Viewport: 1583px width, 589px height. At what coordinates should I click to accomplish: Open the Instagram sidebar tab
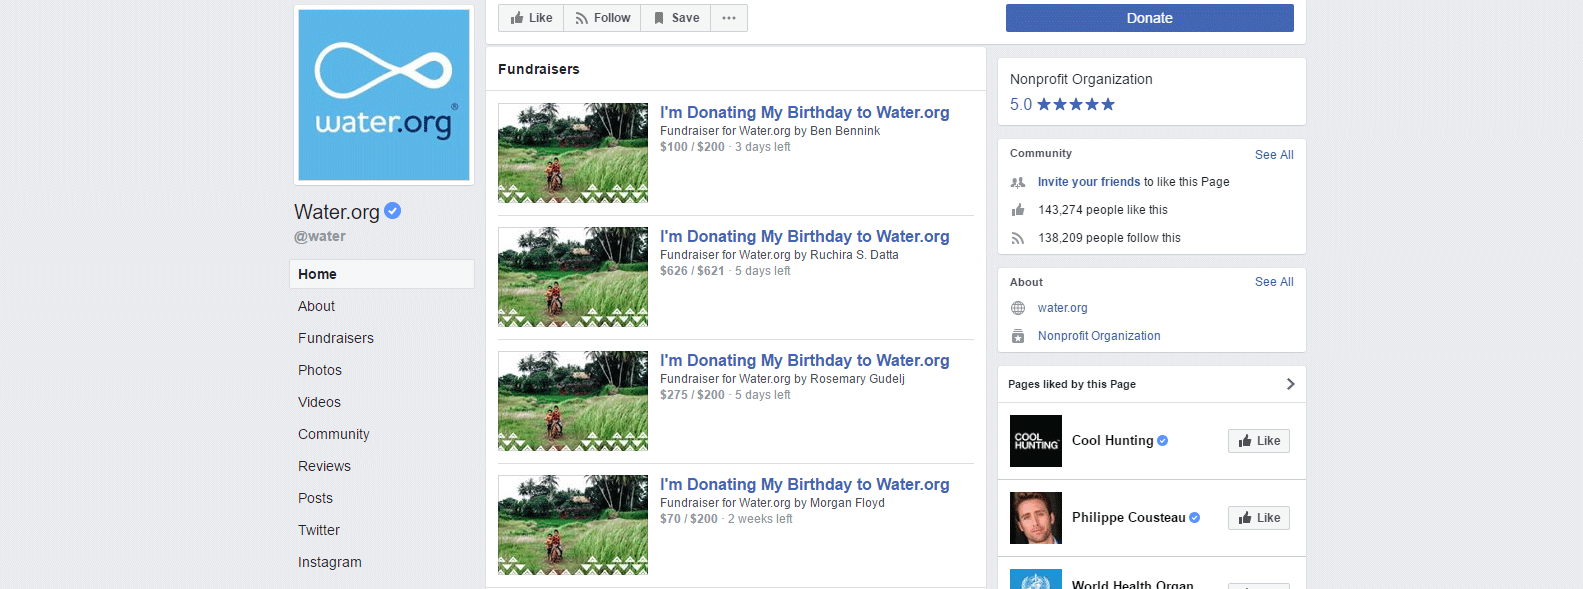[x=330, y=562]
